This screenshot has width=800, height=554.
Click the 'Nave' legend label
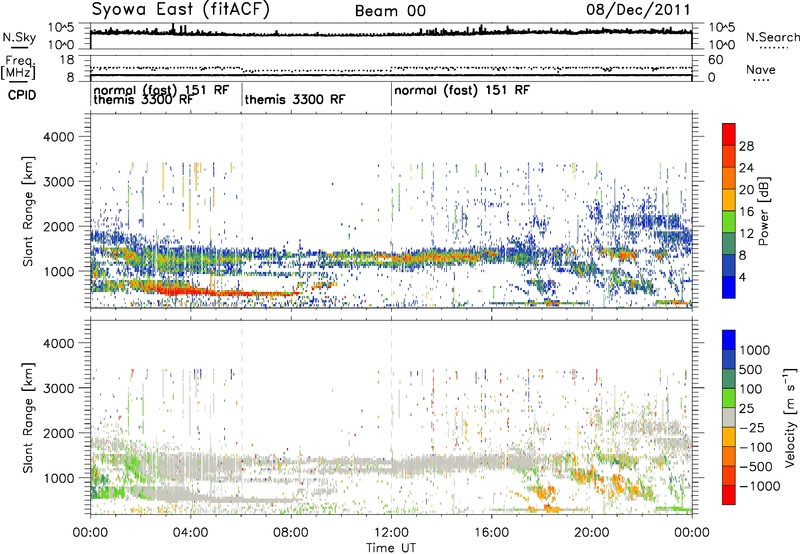click(761, 70)
